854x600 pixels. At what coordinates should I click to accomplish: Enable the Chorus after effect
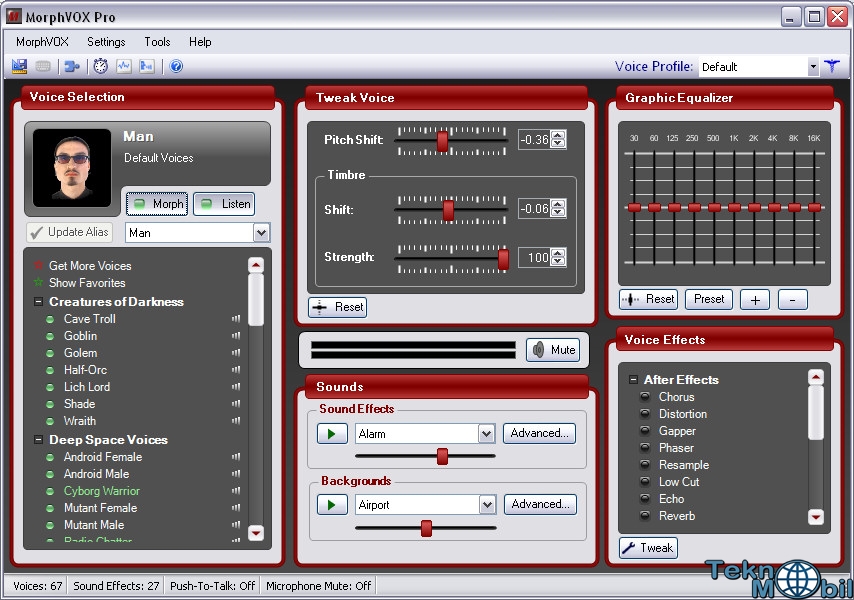[x=645, y=397]
